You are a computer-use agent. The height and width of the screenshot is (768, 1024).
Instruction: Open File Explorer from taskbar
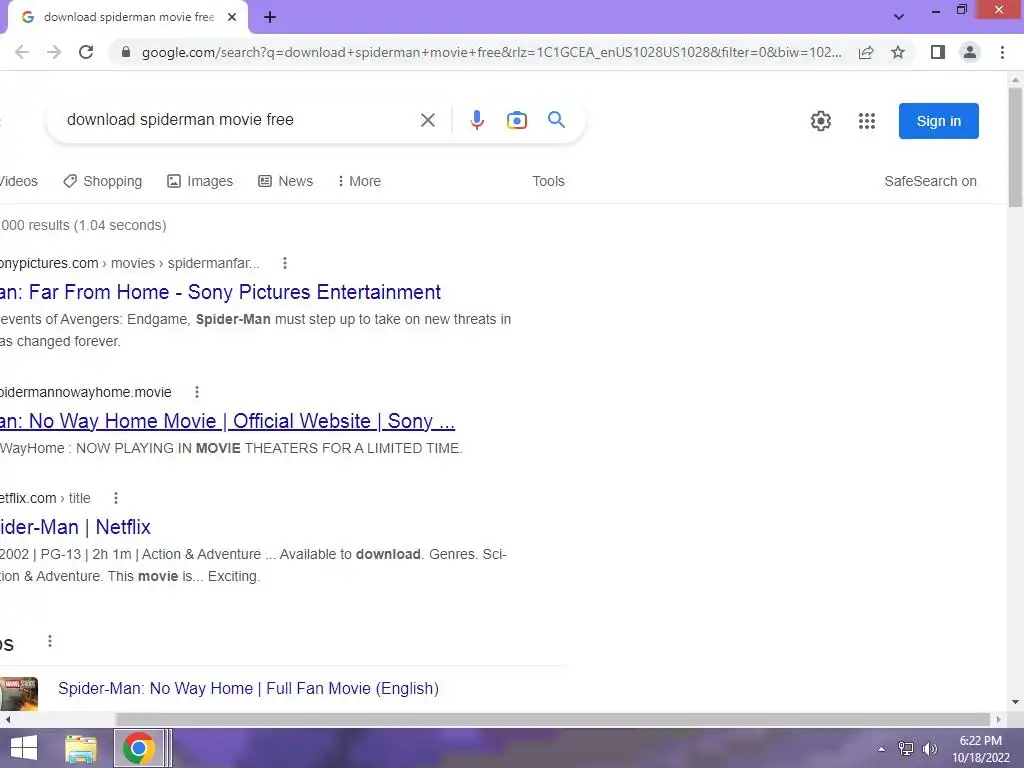81,748
